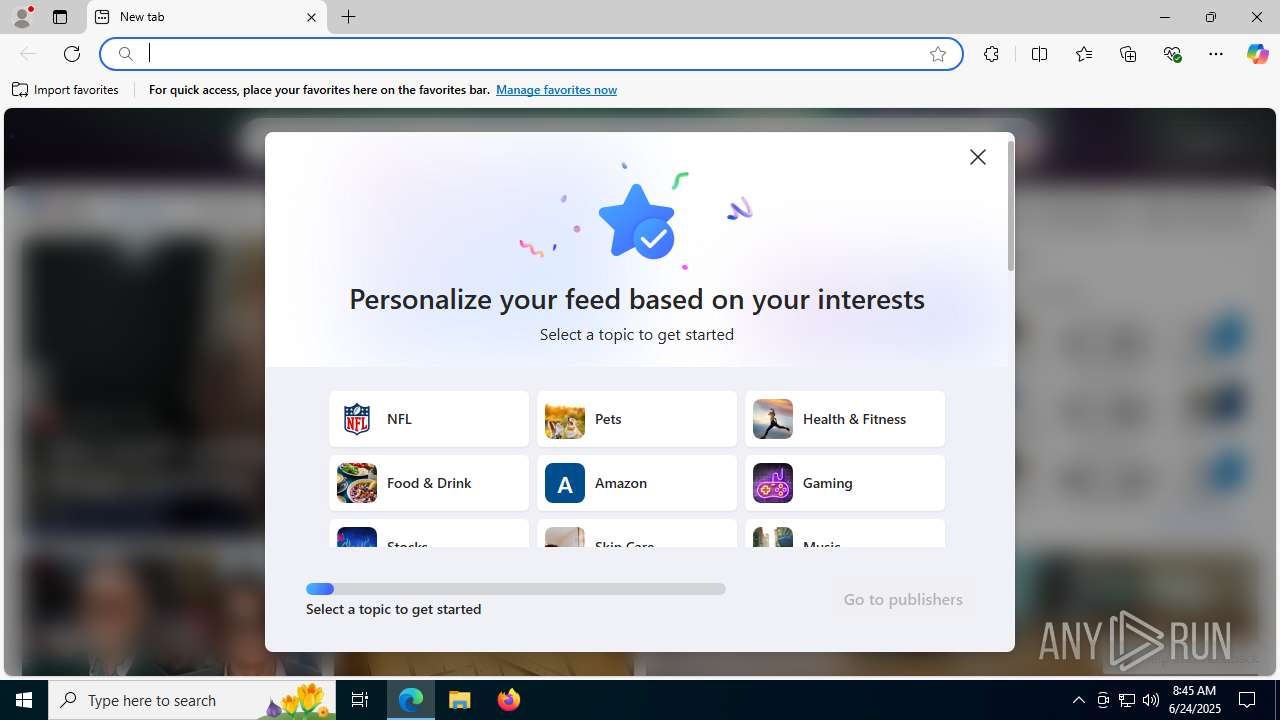Open Browser essentials
This screenshot has width=1280, height=720.
point(1172,54)
